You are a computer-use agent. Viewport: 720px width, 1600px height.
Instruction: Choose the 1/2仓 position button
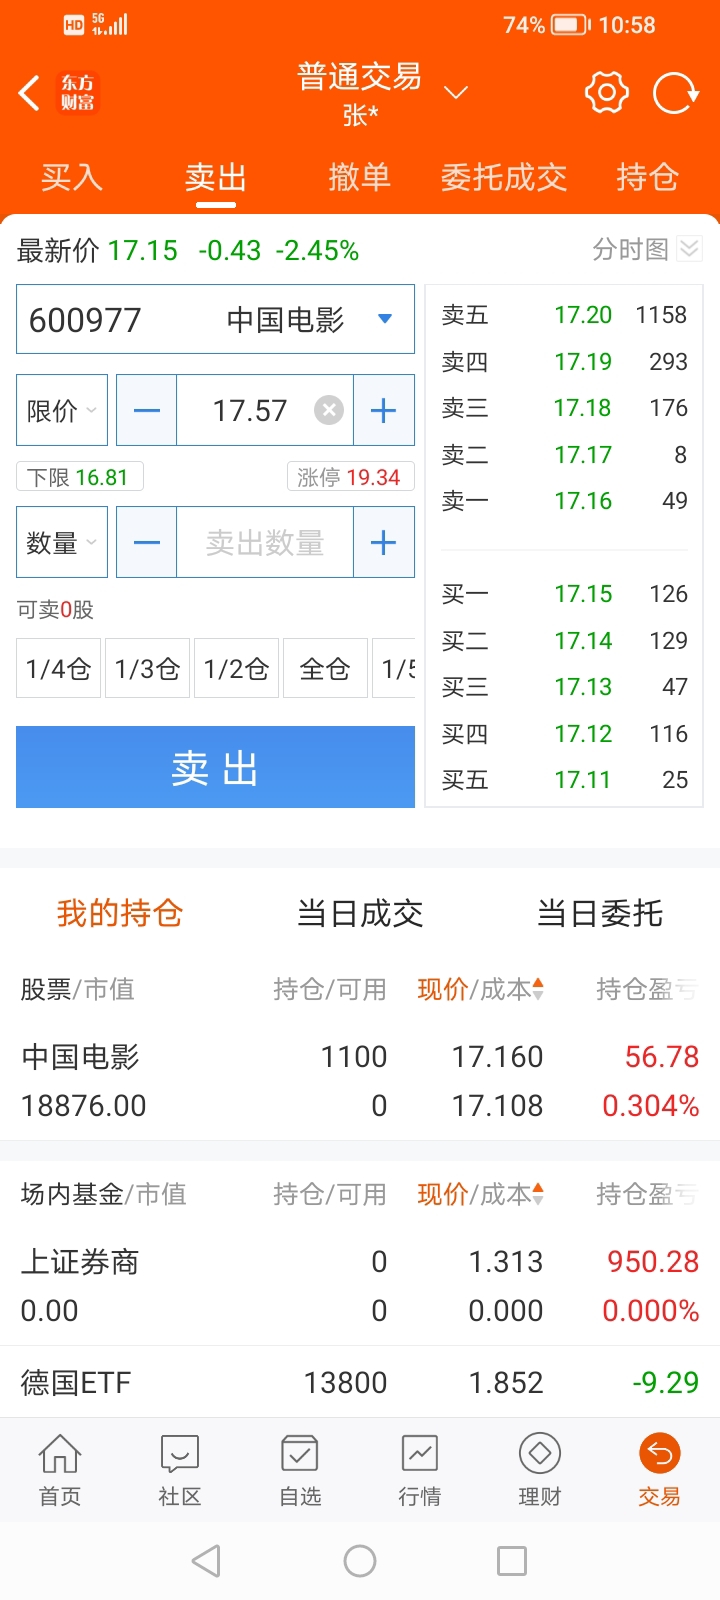[x=236, y=668]
